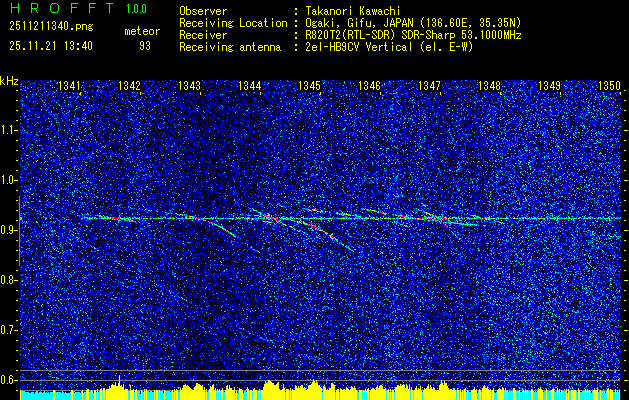Click time marker 1343

click(189, 86)
